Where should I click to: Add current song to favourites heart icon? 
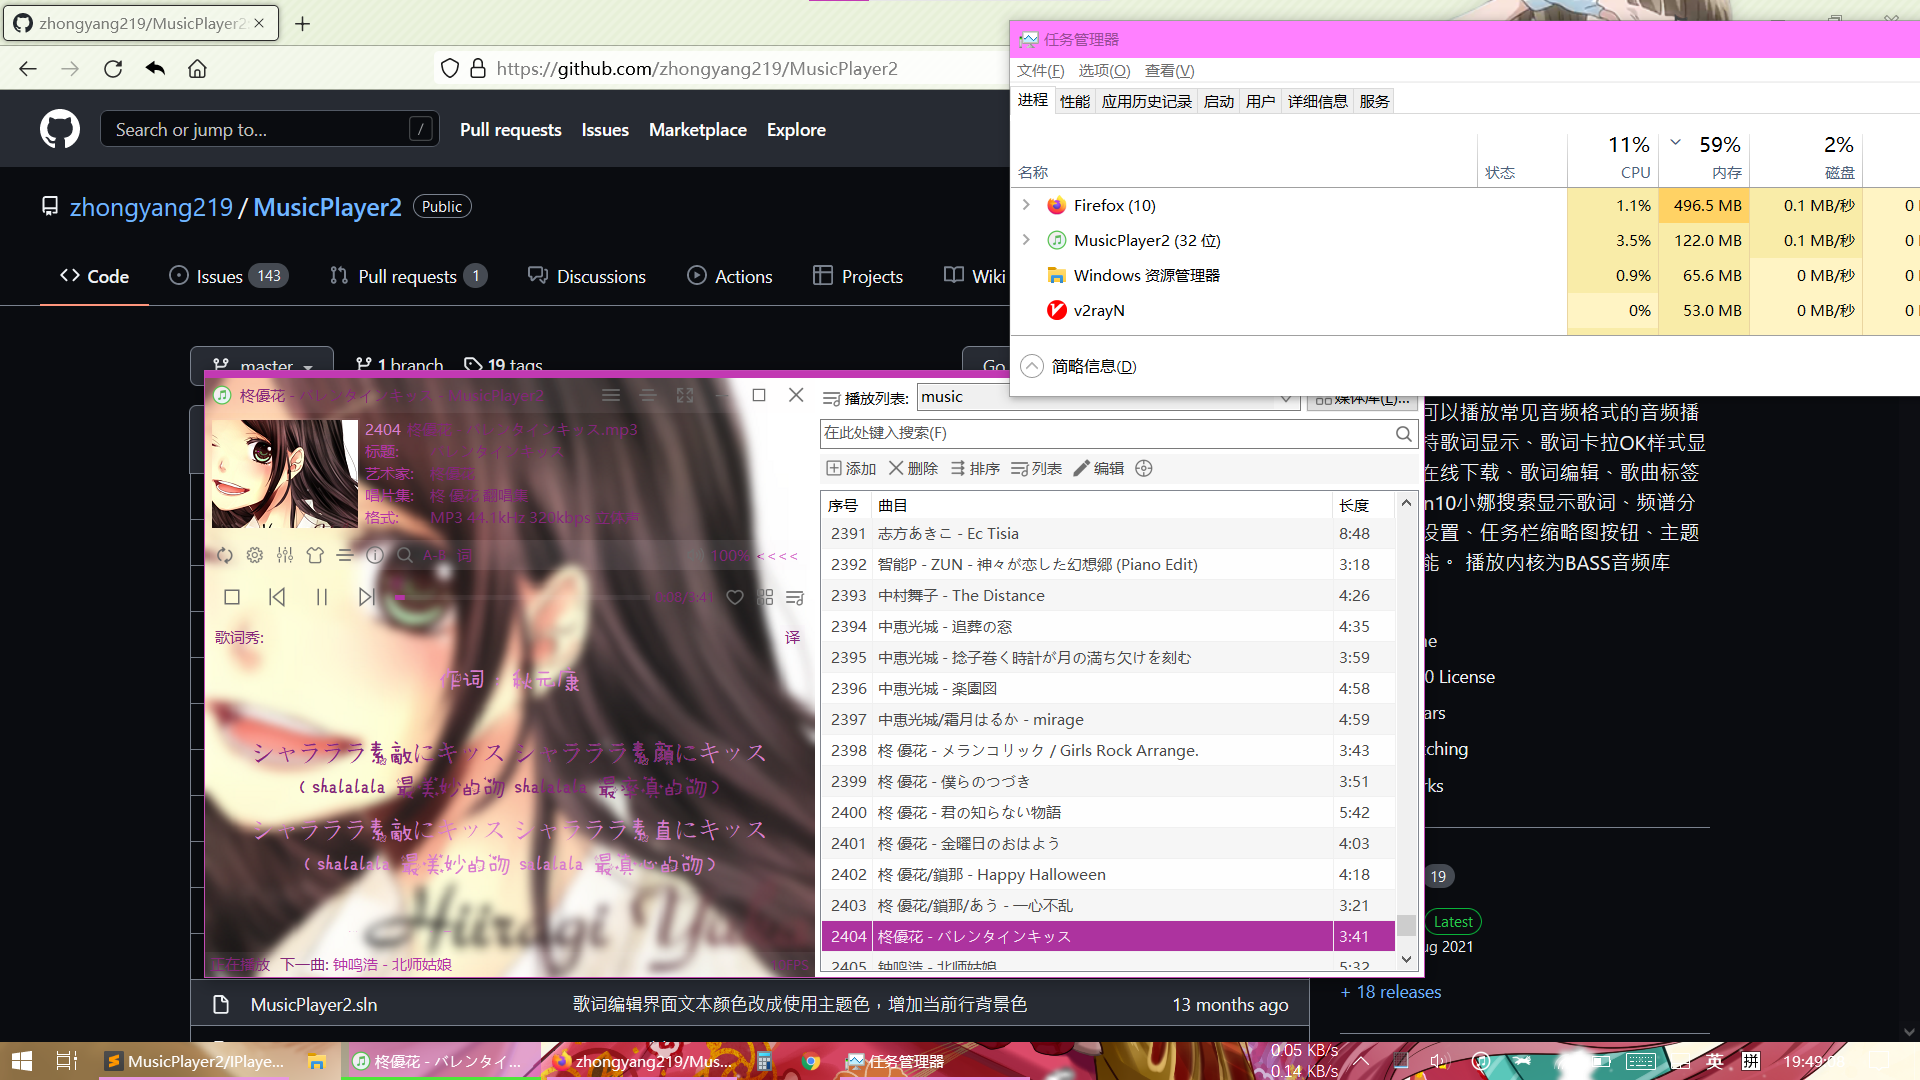coord(735,597)
